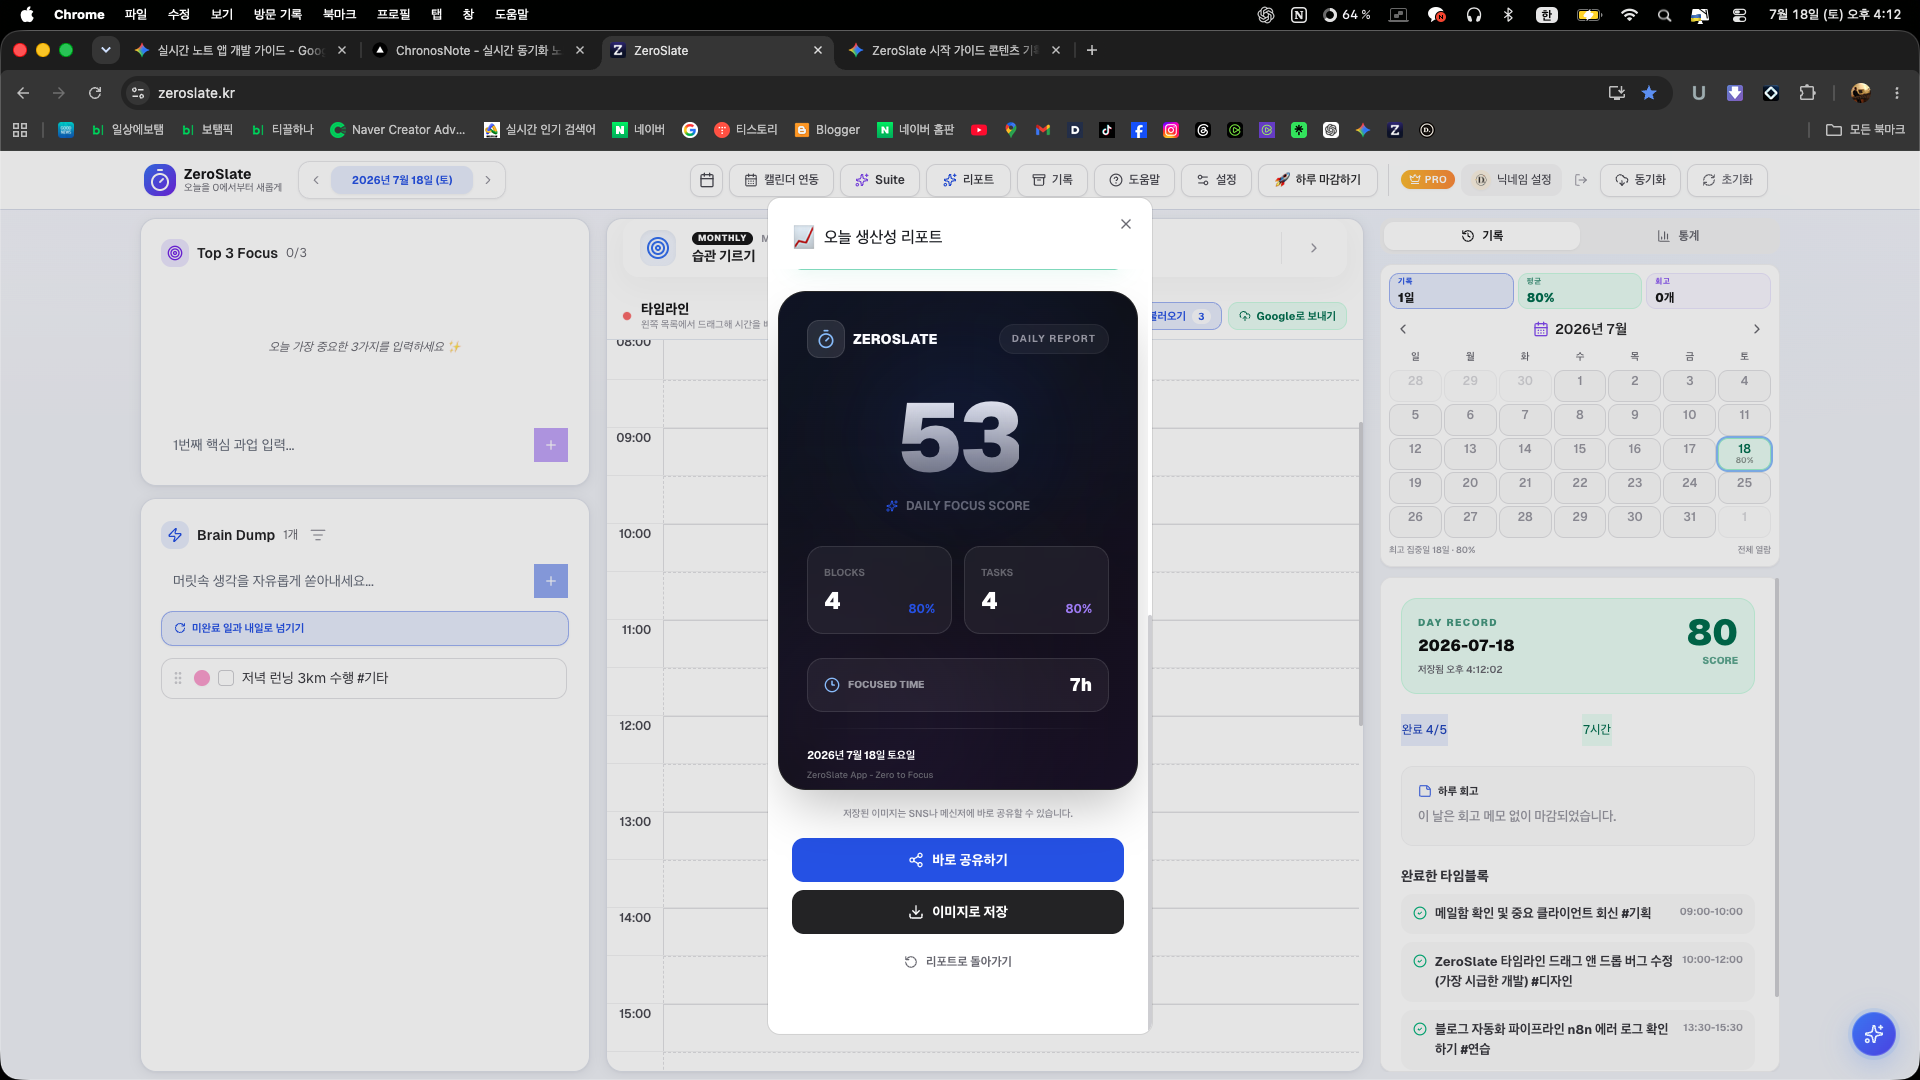The width and height of the screenshot is (1920, 1080).
Task: Go to next month in calendar
Action: (x=1757, y=329)
